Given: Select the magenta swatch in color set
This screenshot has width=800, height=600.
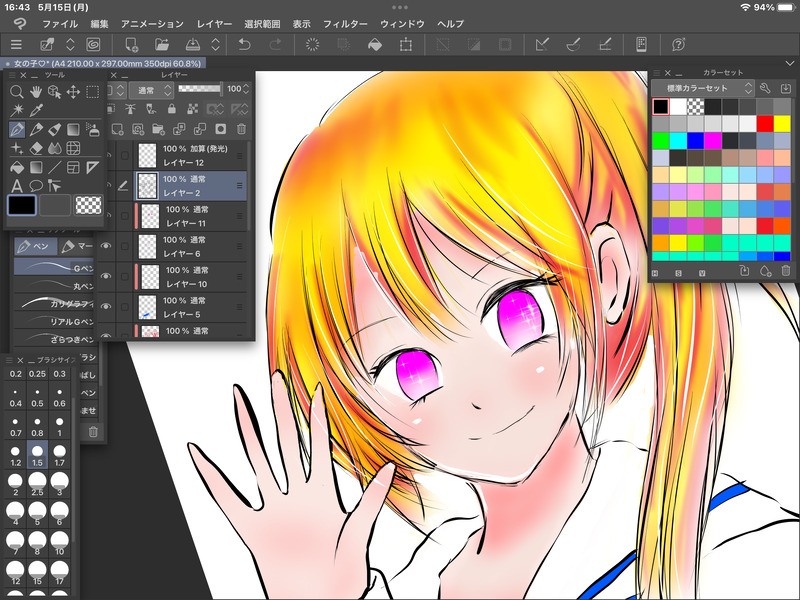Looking at the screenshot, I should tap(713, 141).
